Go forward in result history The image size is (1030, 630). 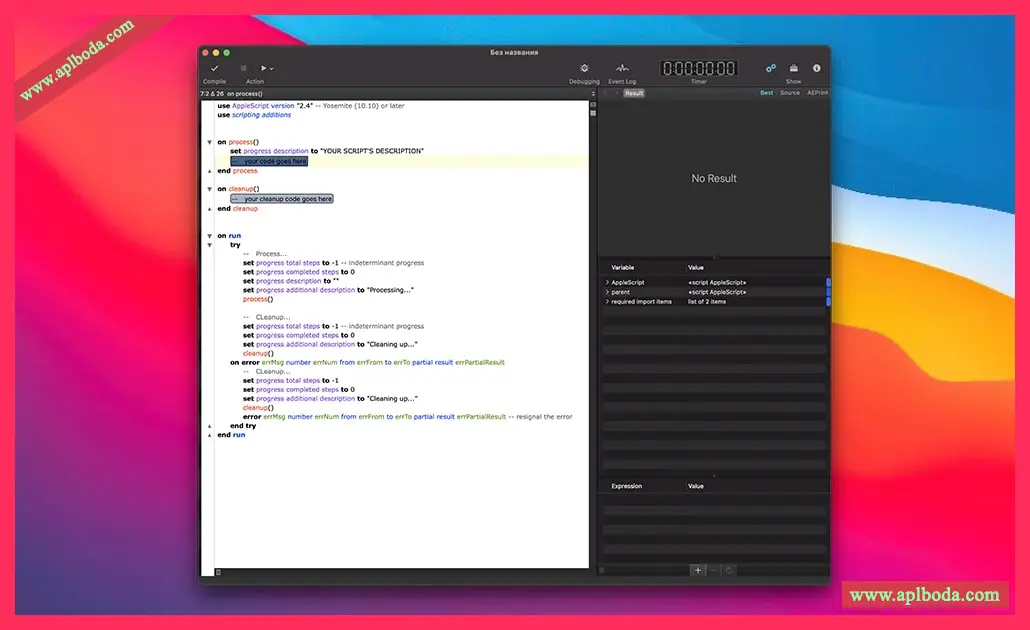pos(616,93)
